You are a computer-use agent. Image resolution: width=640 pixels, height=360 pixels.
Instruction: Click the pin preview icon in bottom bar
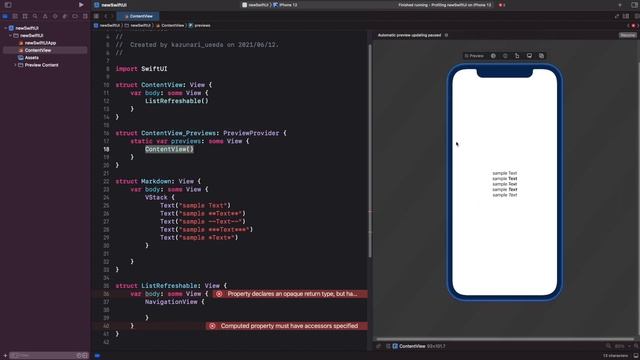pyautogui.click(x=378, y=346)
